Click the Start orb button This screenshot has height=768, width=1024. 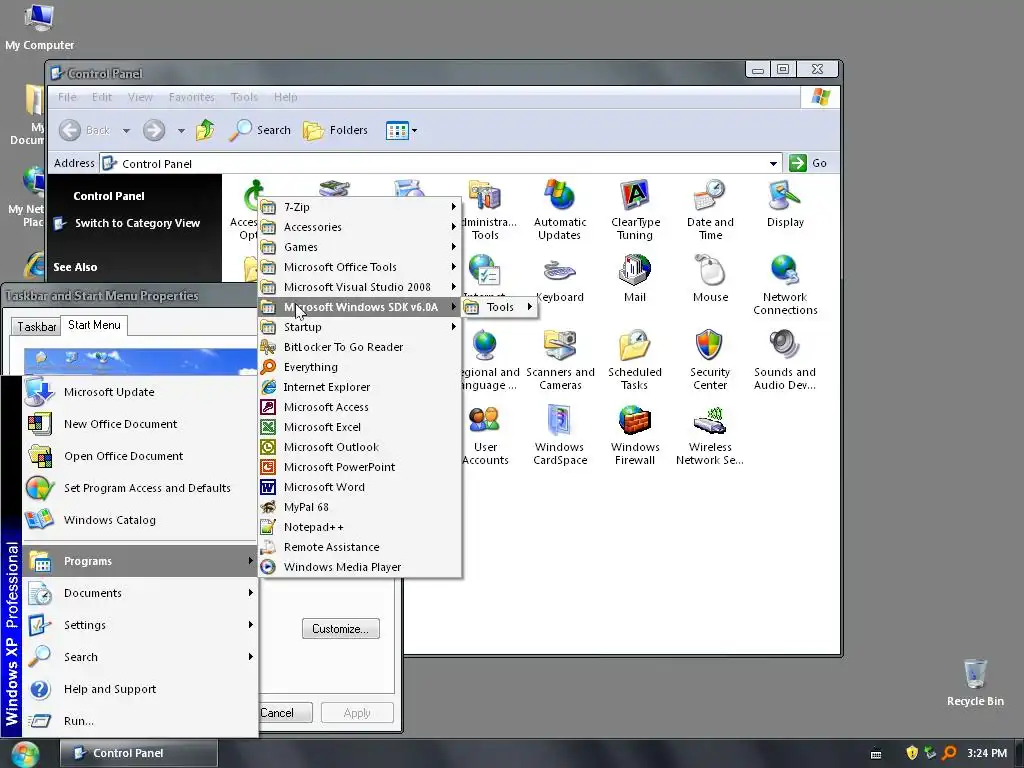(x=25, y=754)
